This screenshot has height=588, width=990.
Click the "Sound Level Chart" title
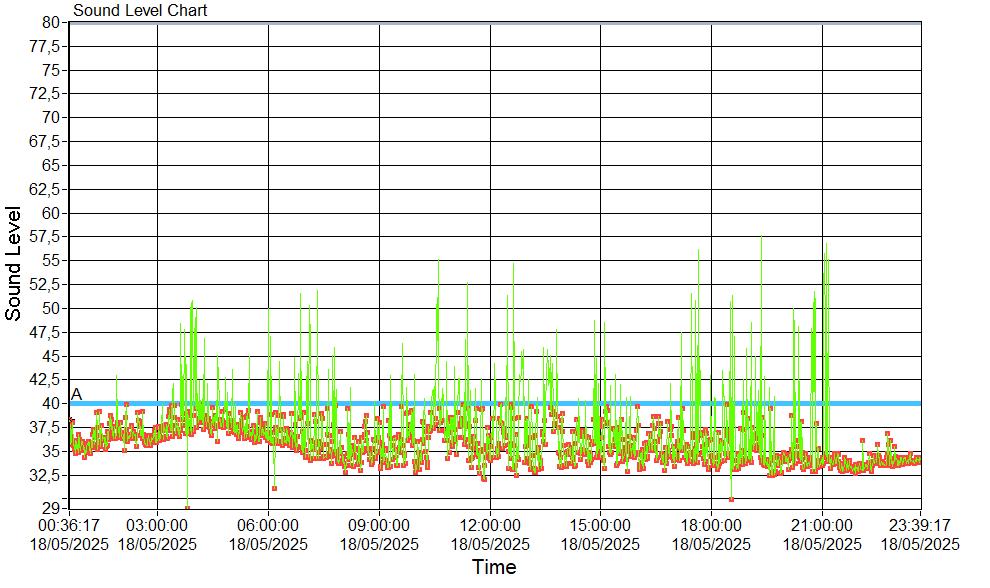point(140,11)
